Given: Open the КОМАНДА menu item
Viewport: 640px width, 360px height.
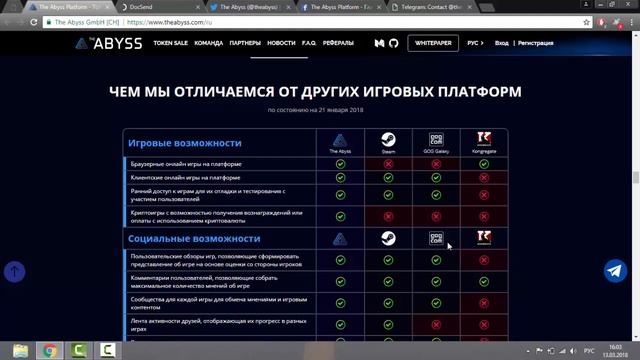Looking at the screenshot, I should [x=209, y=43].
